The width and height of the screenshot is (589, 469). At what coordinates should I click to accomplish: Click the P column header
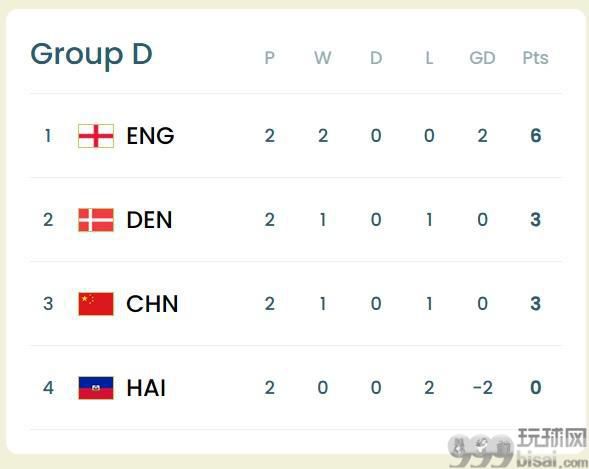click(269, 58)
